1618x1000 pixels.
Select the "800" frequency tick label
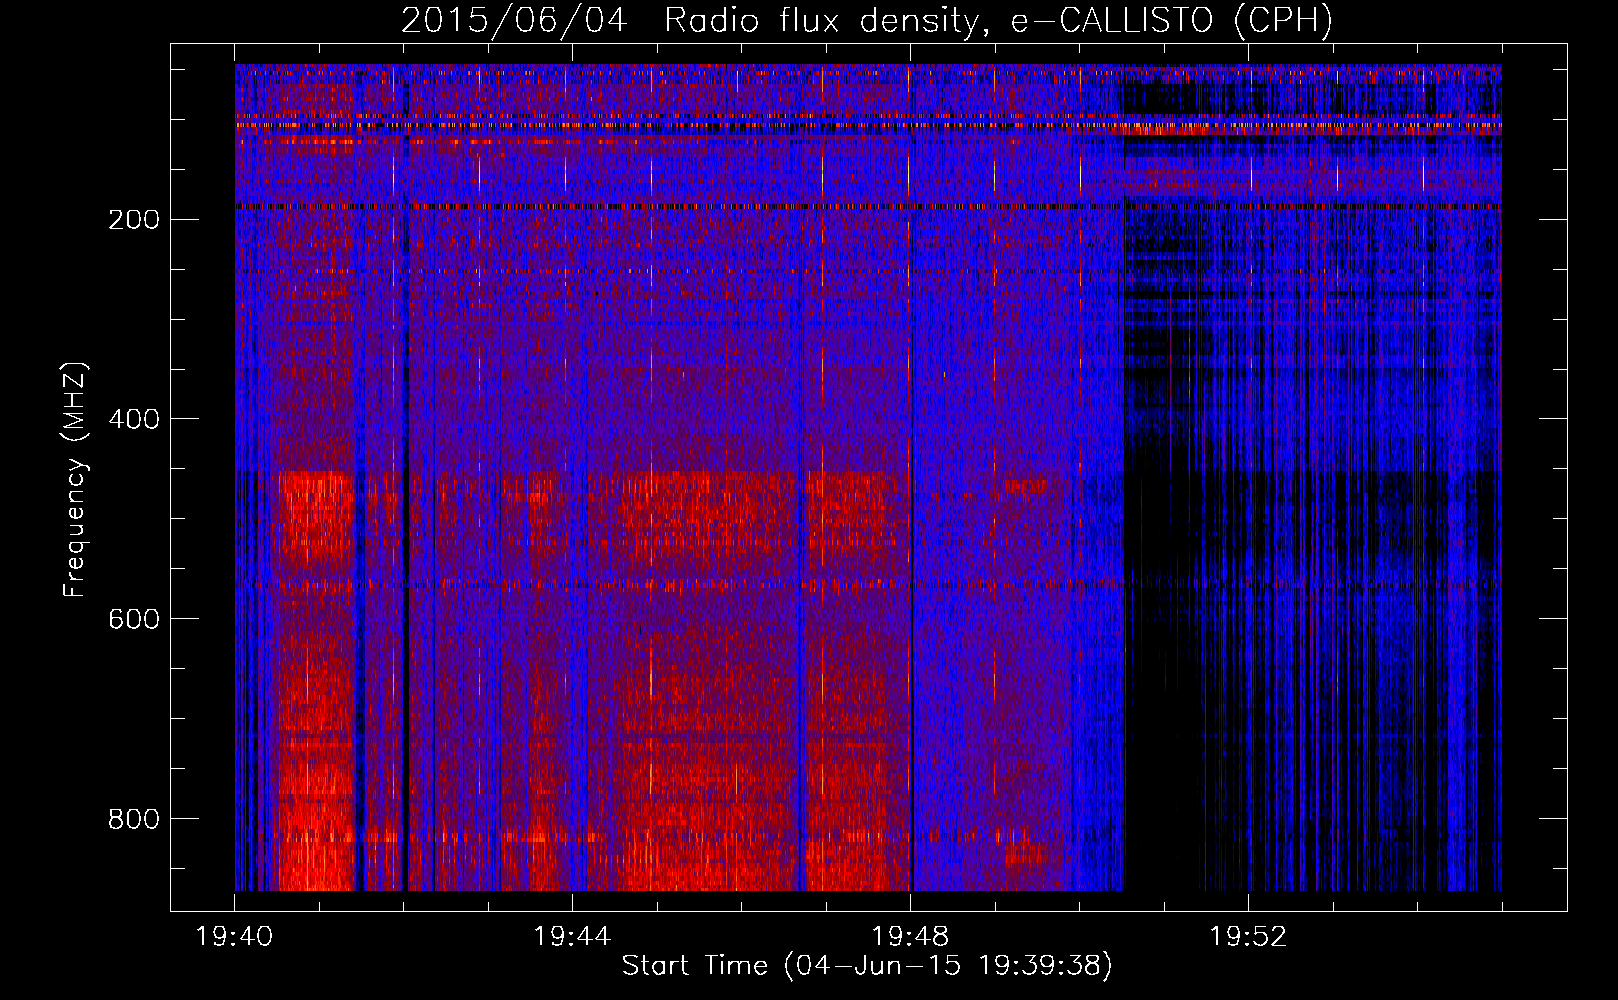134,819
